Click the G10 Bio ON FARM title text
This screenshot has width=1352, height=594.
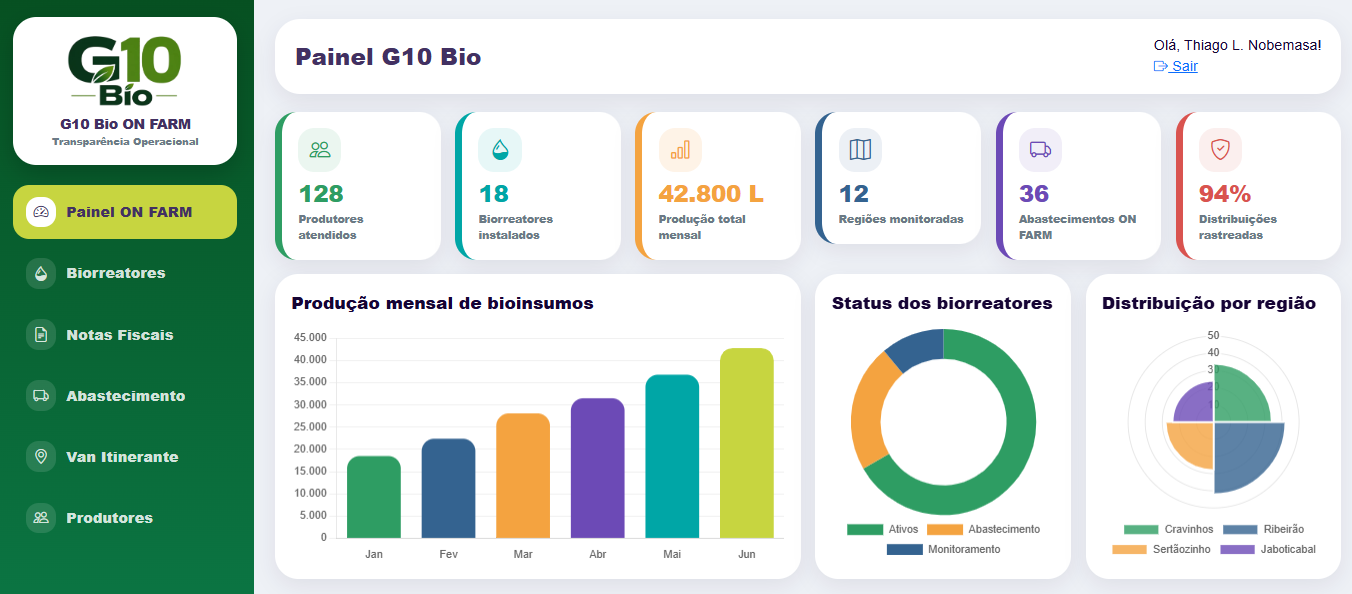125,125
